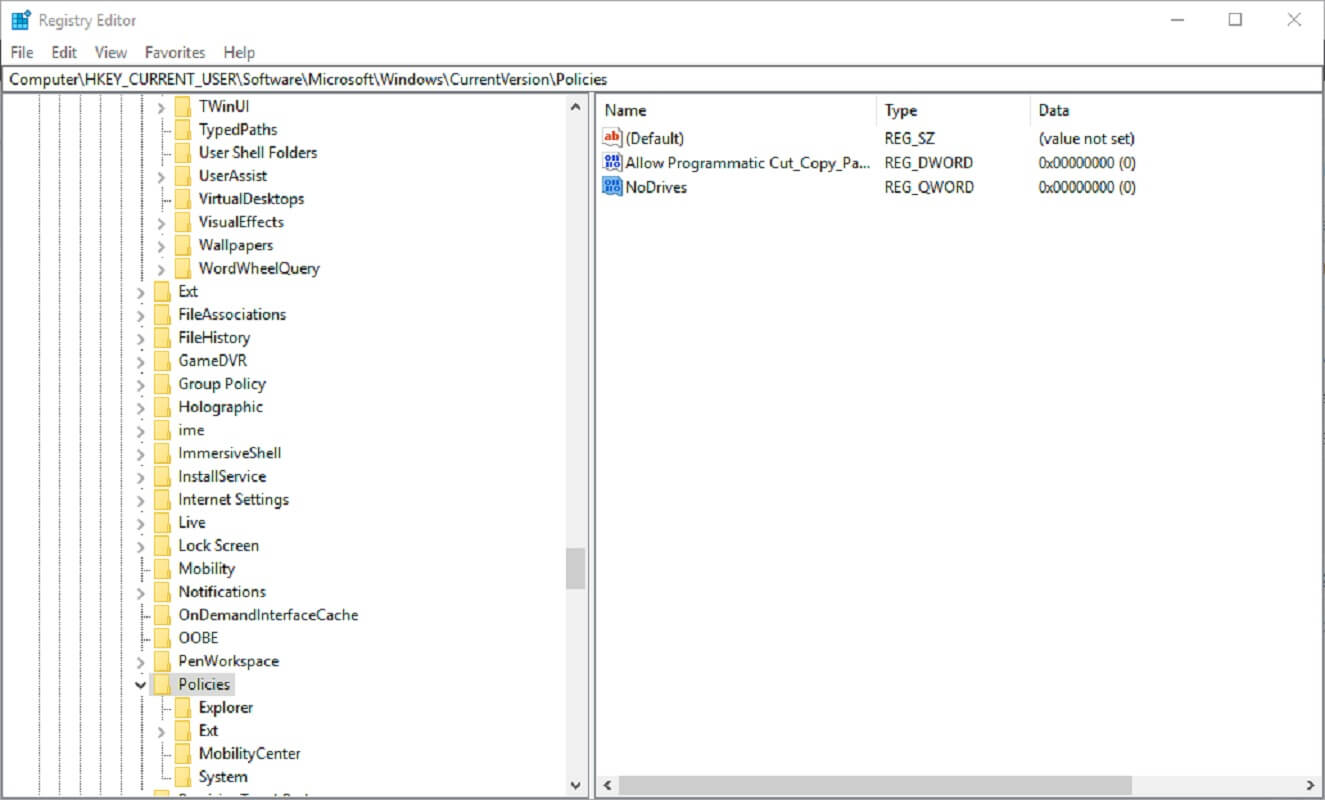Screen dimensions: 1325x800
Task: Expand the Lock Screen key
Action: [141, 545]
